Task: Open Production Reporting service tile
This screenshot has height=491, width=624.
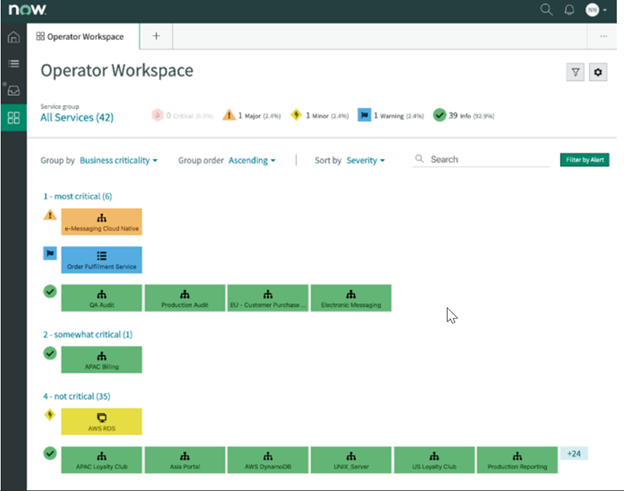Action: 517,460
